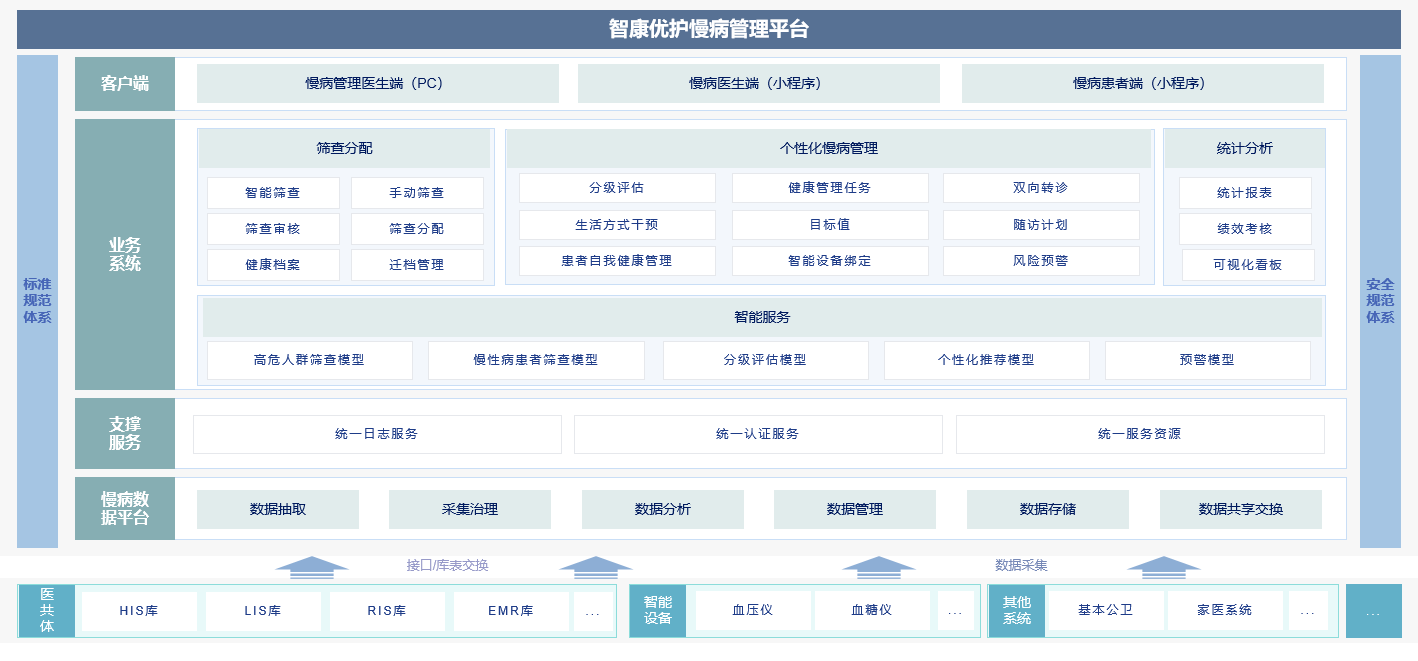Select 风险预警 in 个性化慢病管理
This screenshot has height=661, width=1418.
click(x=1042, y=261)
